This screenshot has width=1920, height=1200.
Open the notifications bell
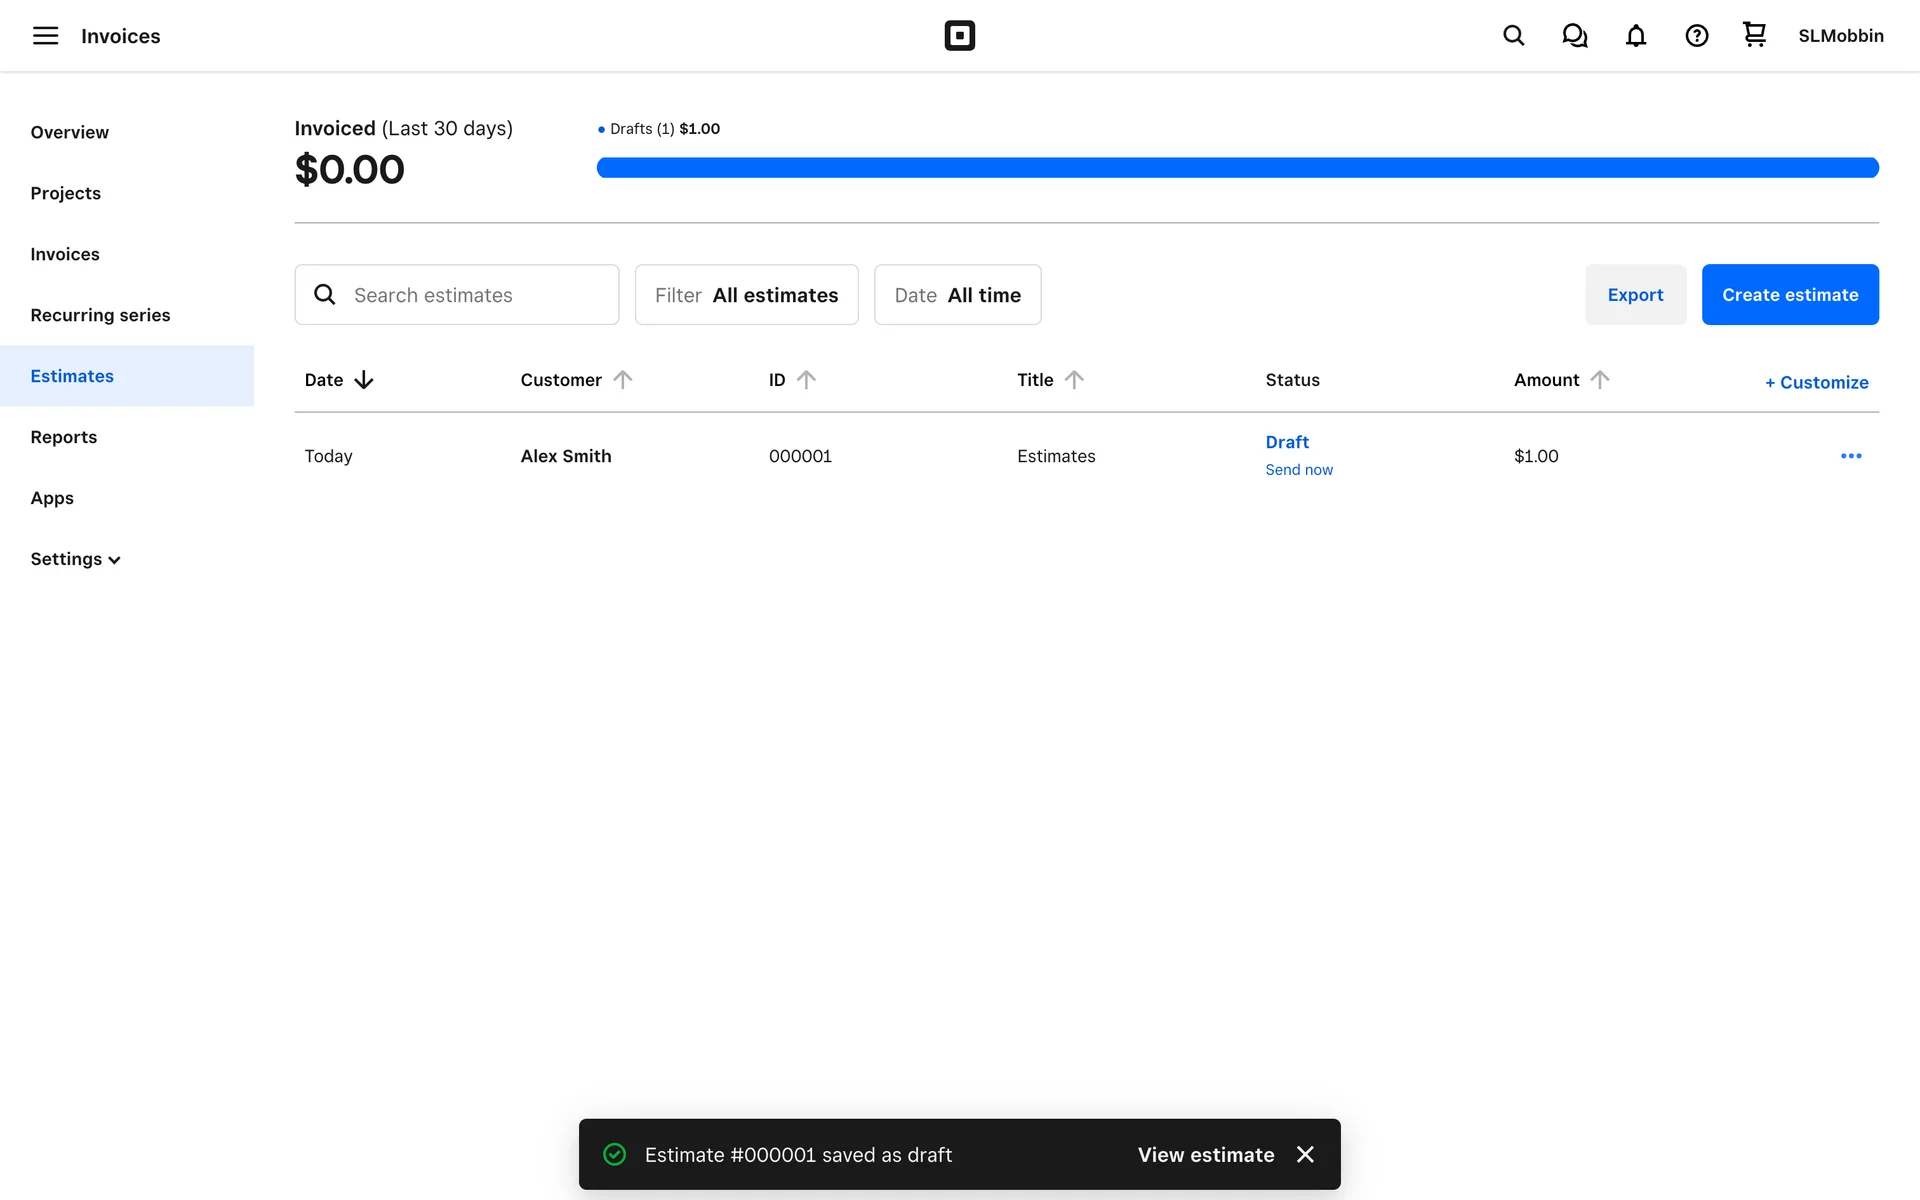(x=1635, y=36)
